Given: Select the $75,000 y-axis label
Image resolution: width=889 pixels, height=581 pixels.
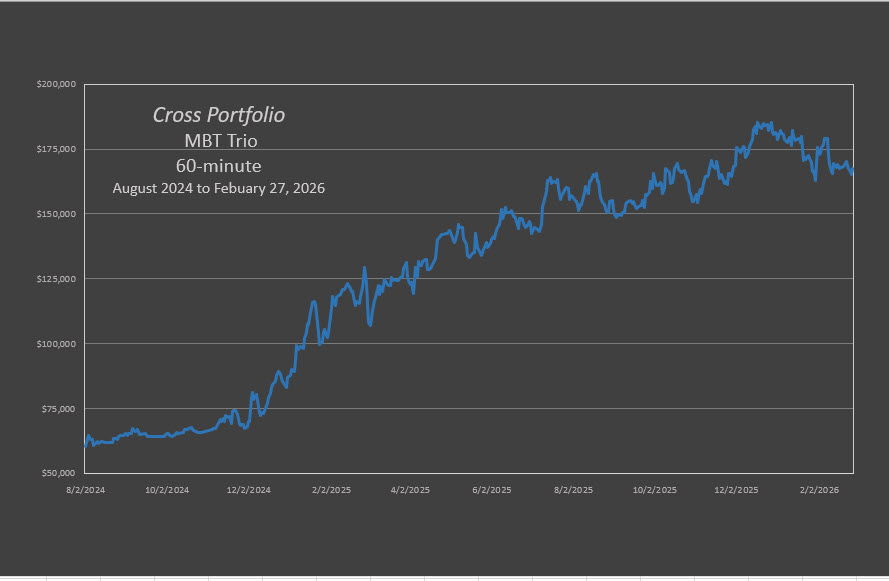Looking at the screenshot, I should [58, 408].
